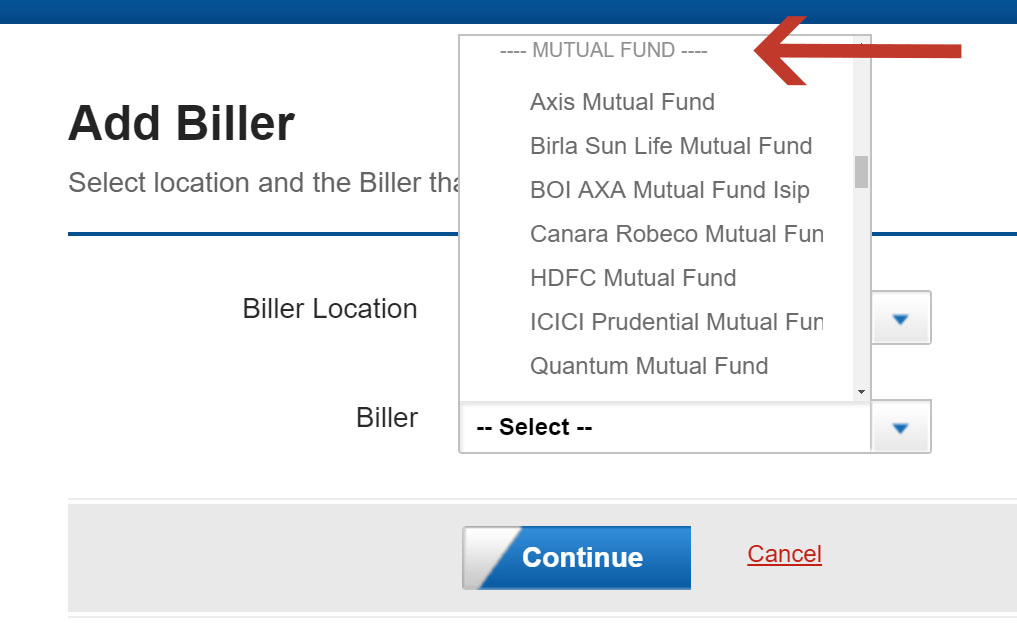The image size is (1017, 637).
Task: Pick Quantum Mutual Fund from dropdown
Action: pyautogui.click(x=648, y=366)
